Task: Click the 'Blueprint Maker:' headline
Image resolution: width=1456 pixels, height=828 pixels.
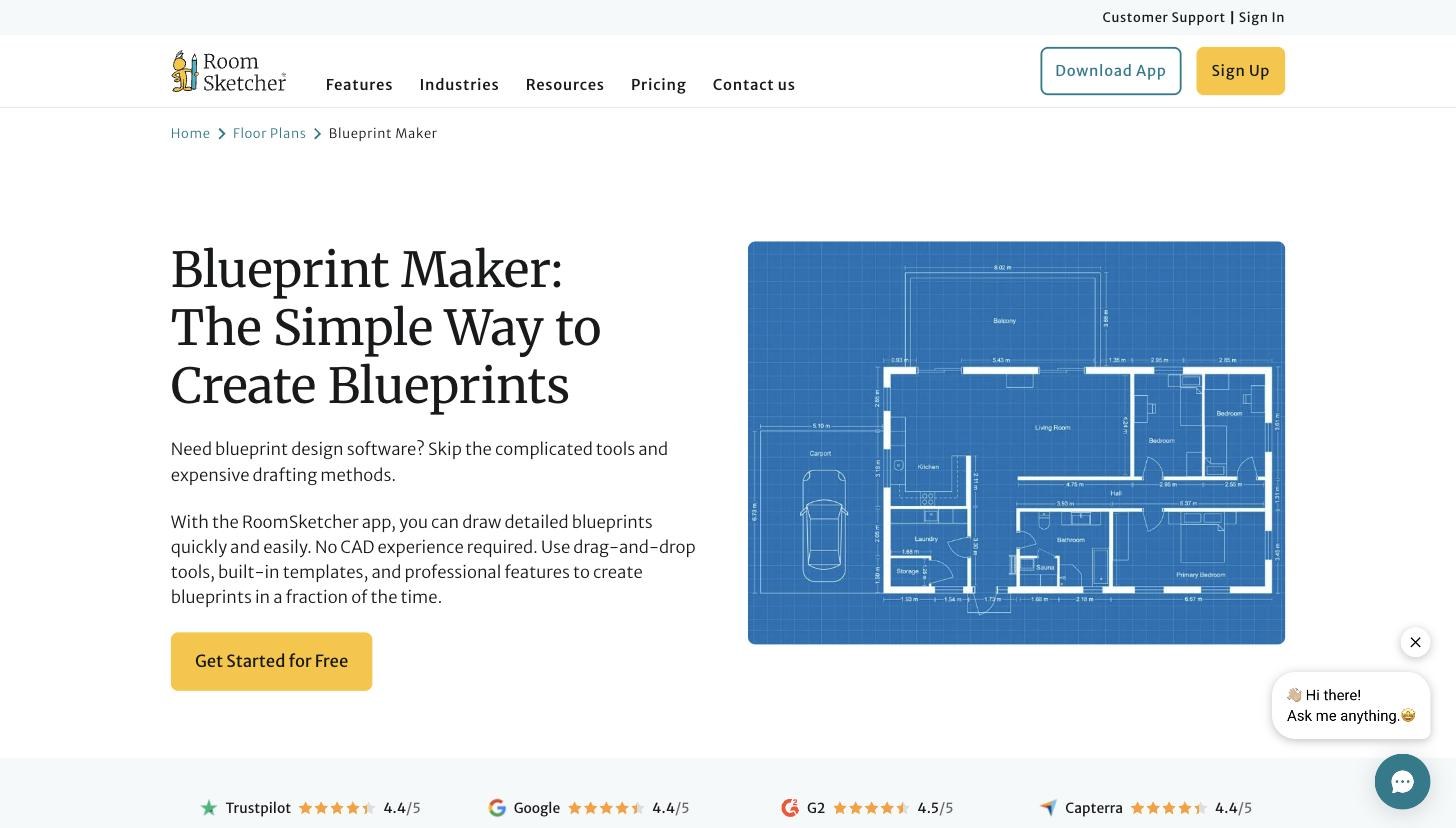Action: coord(367,270)
